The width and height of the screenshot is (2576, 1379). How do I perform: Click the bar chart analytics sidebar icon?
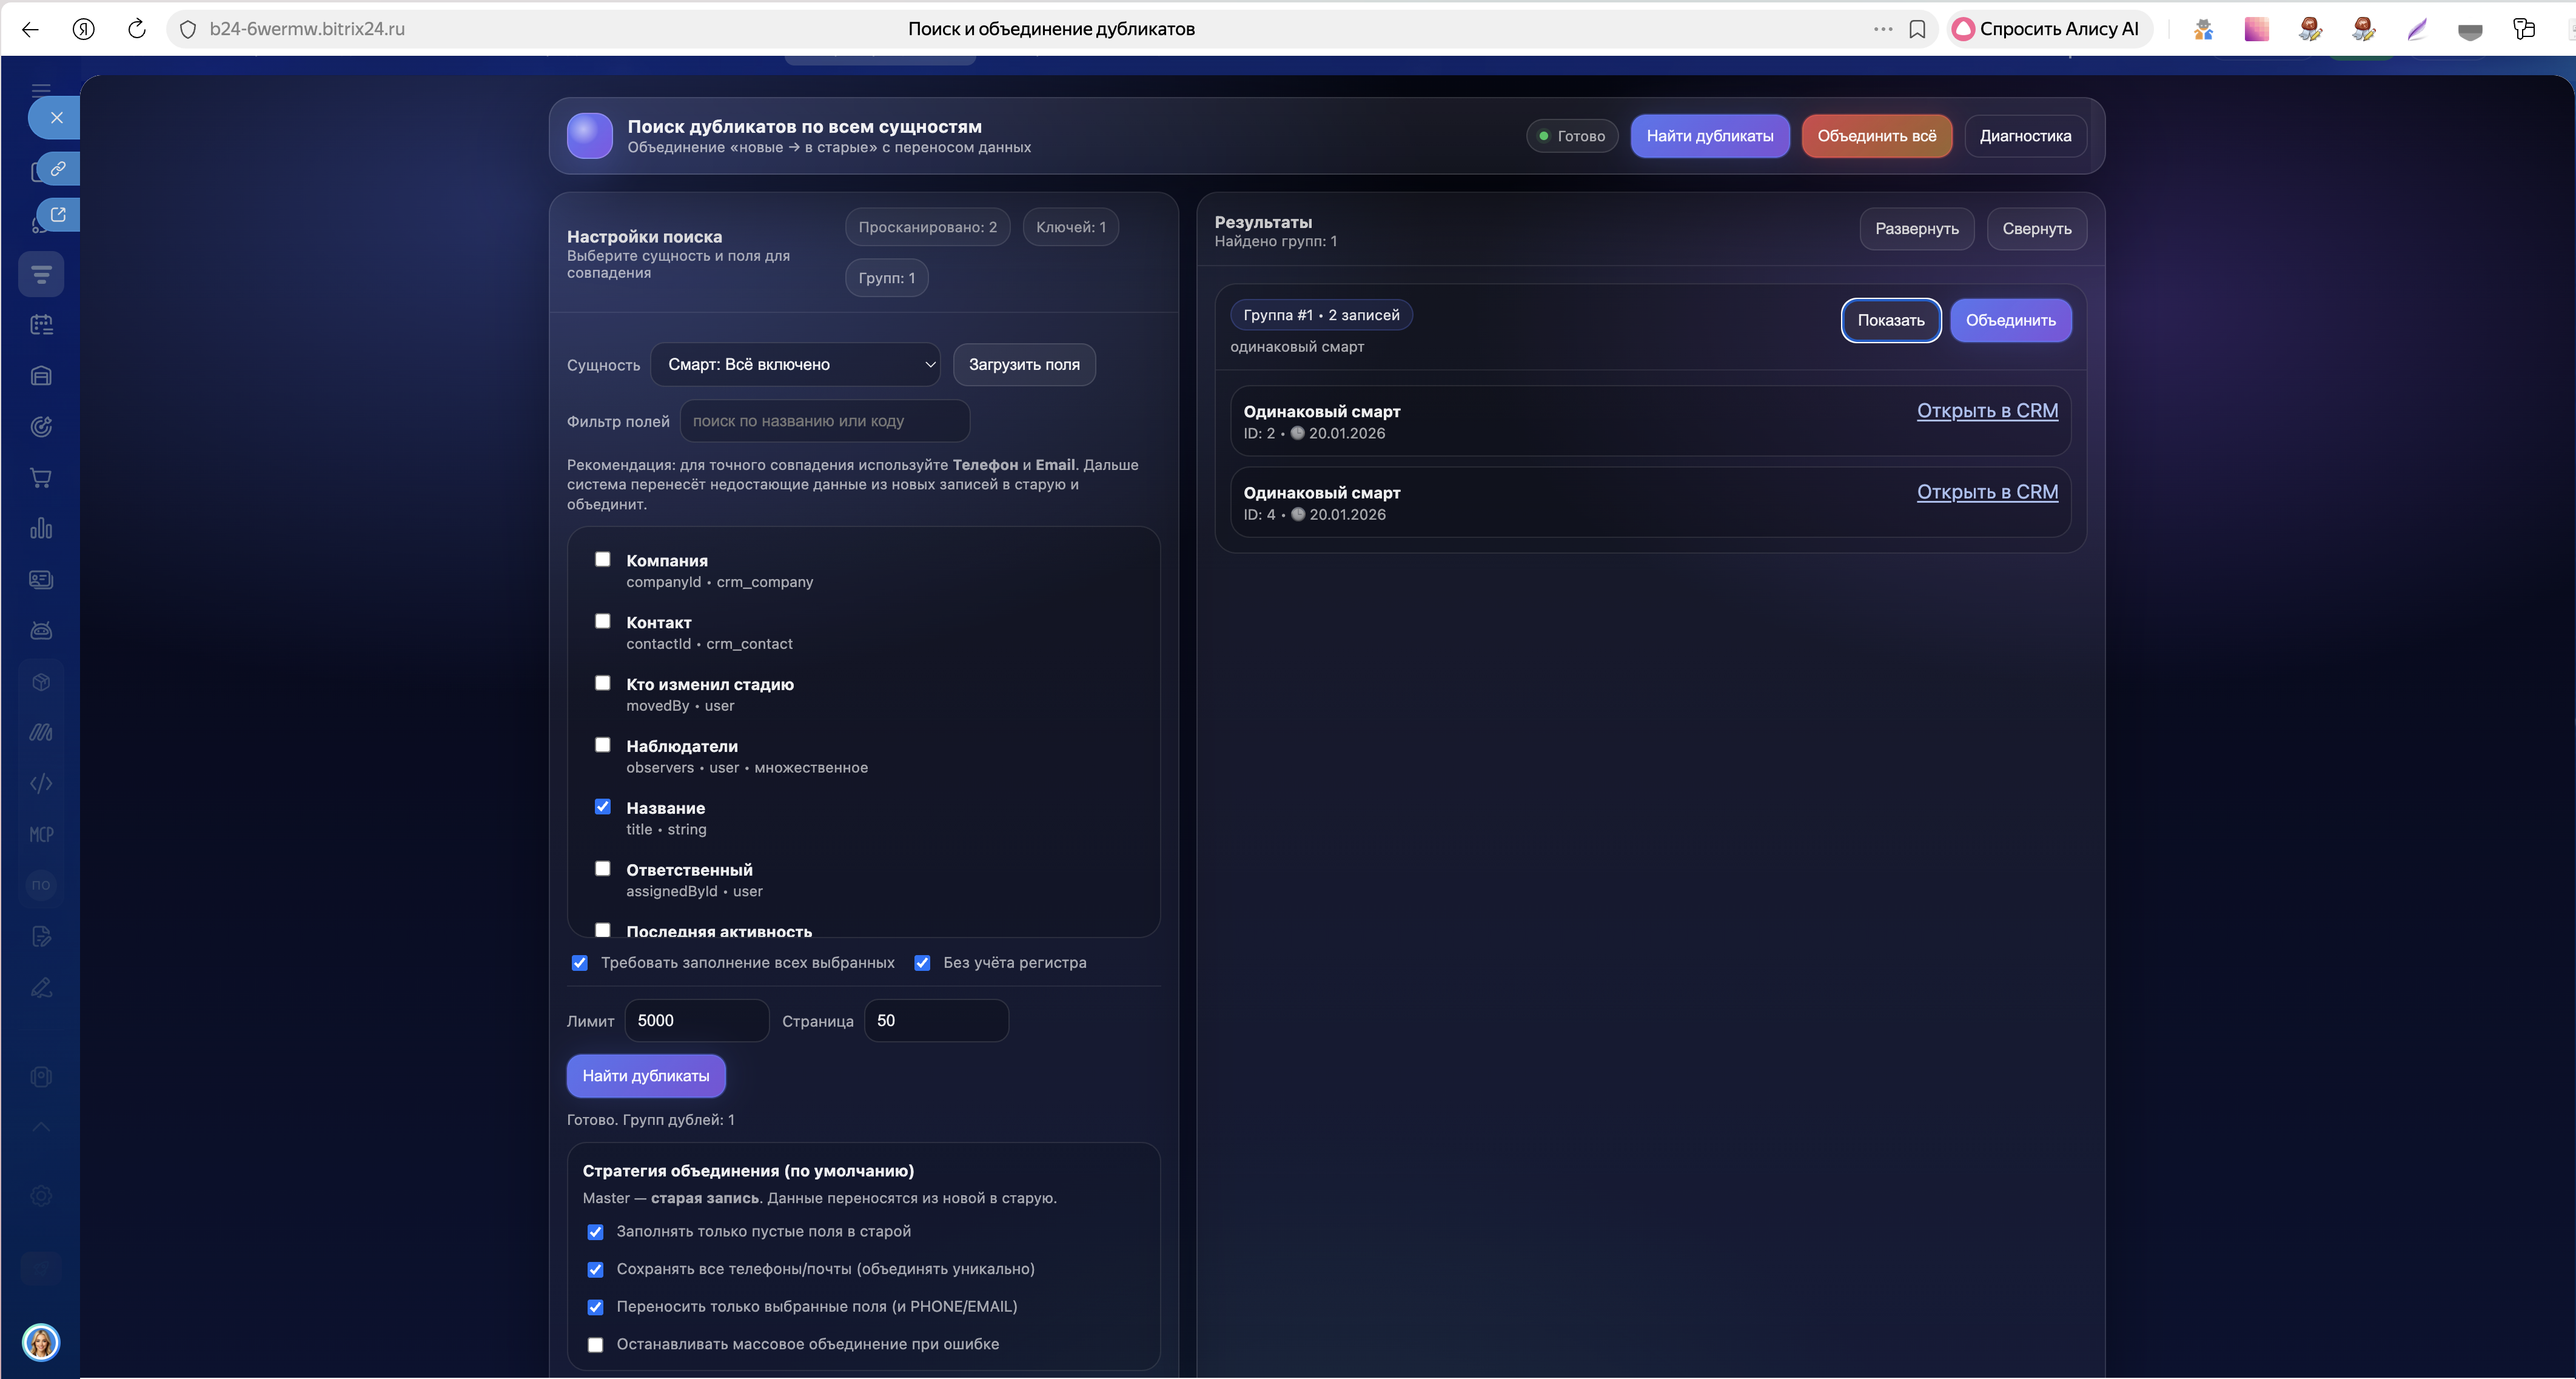41,529
